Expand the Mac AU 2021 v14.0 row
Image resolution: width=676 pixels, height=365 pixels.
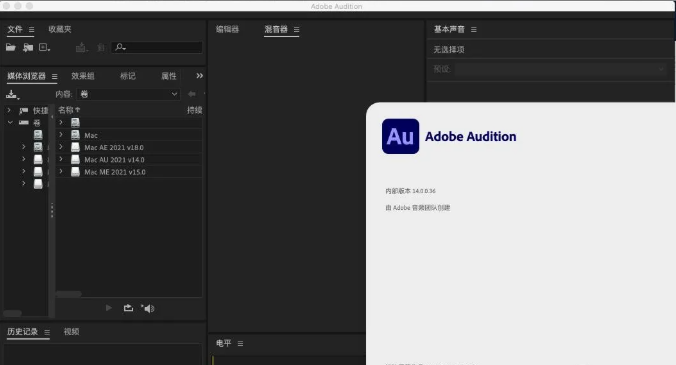coord(61,159)
